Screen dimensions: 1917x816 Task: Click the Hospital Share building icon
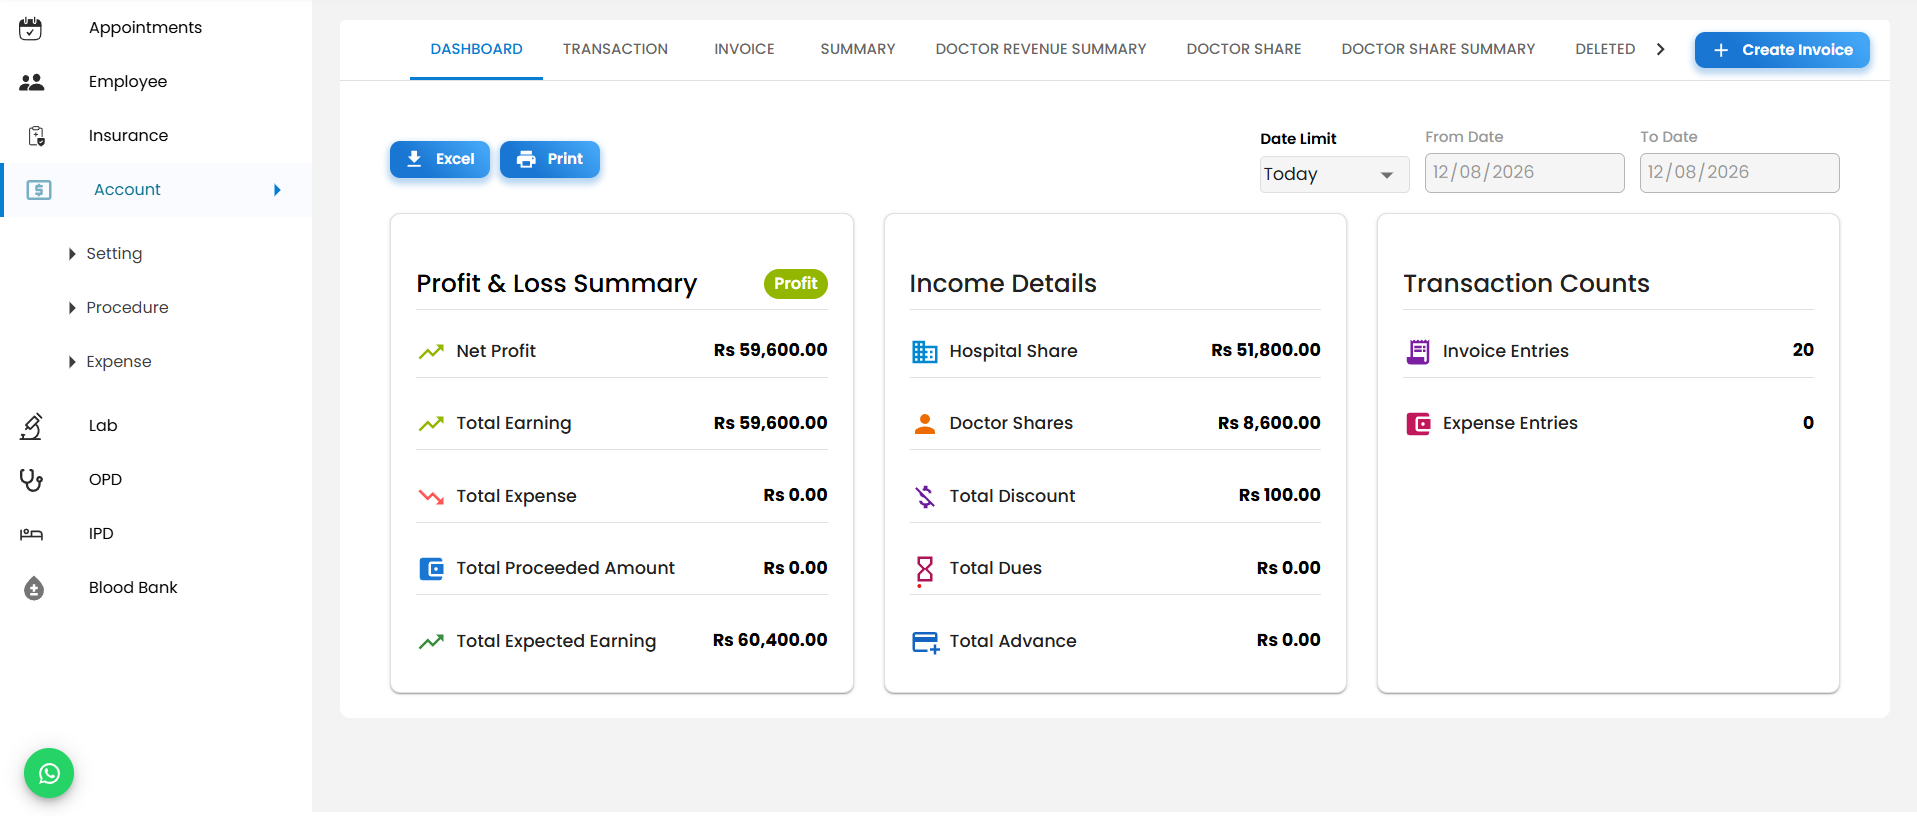(925, 351)
